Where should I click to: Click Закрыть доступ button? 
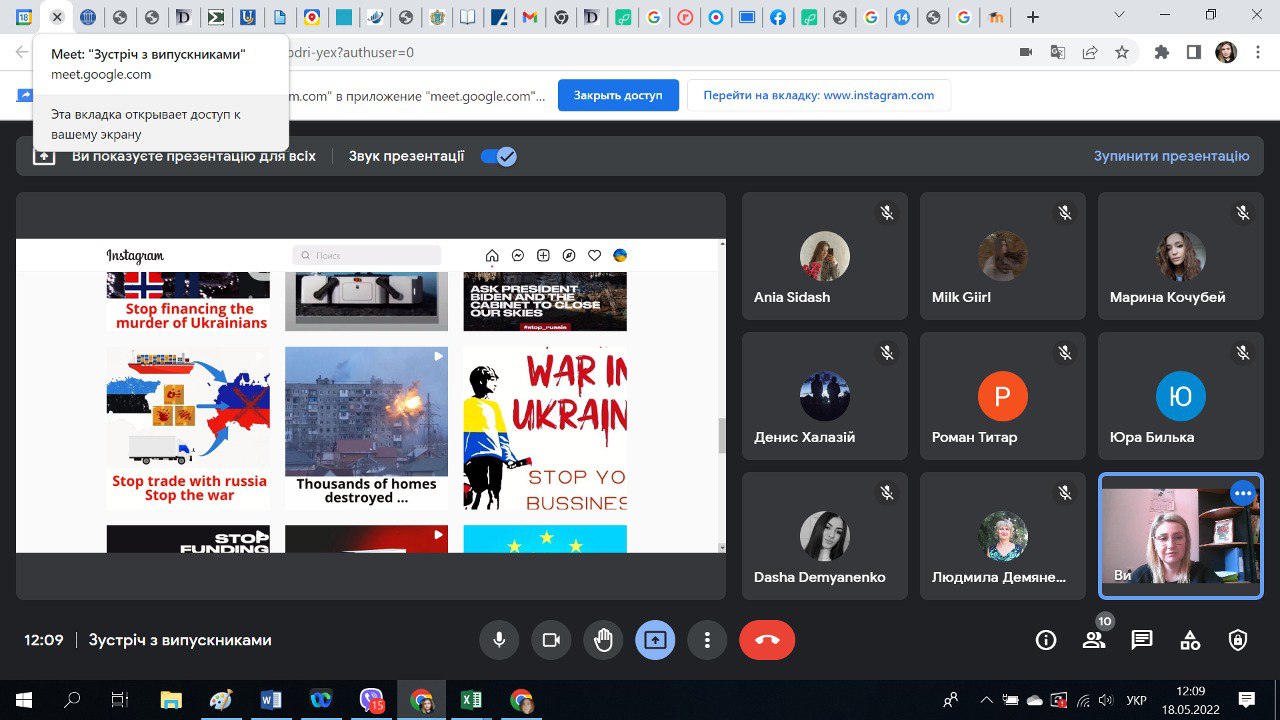click(618, 95)
